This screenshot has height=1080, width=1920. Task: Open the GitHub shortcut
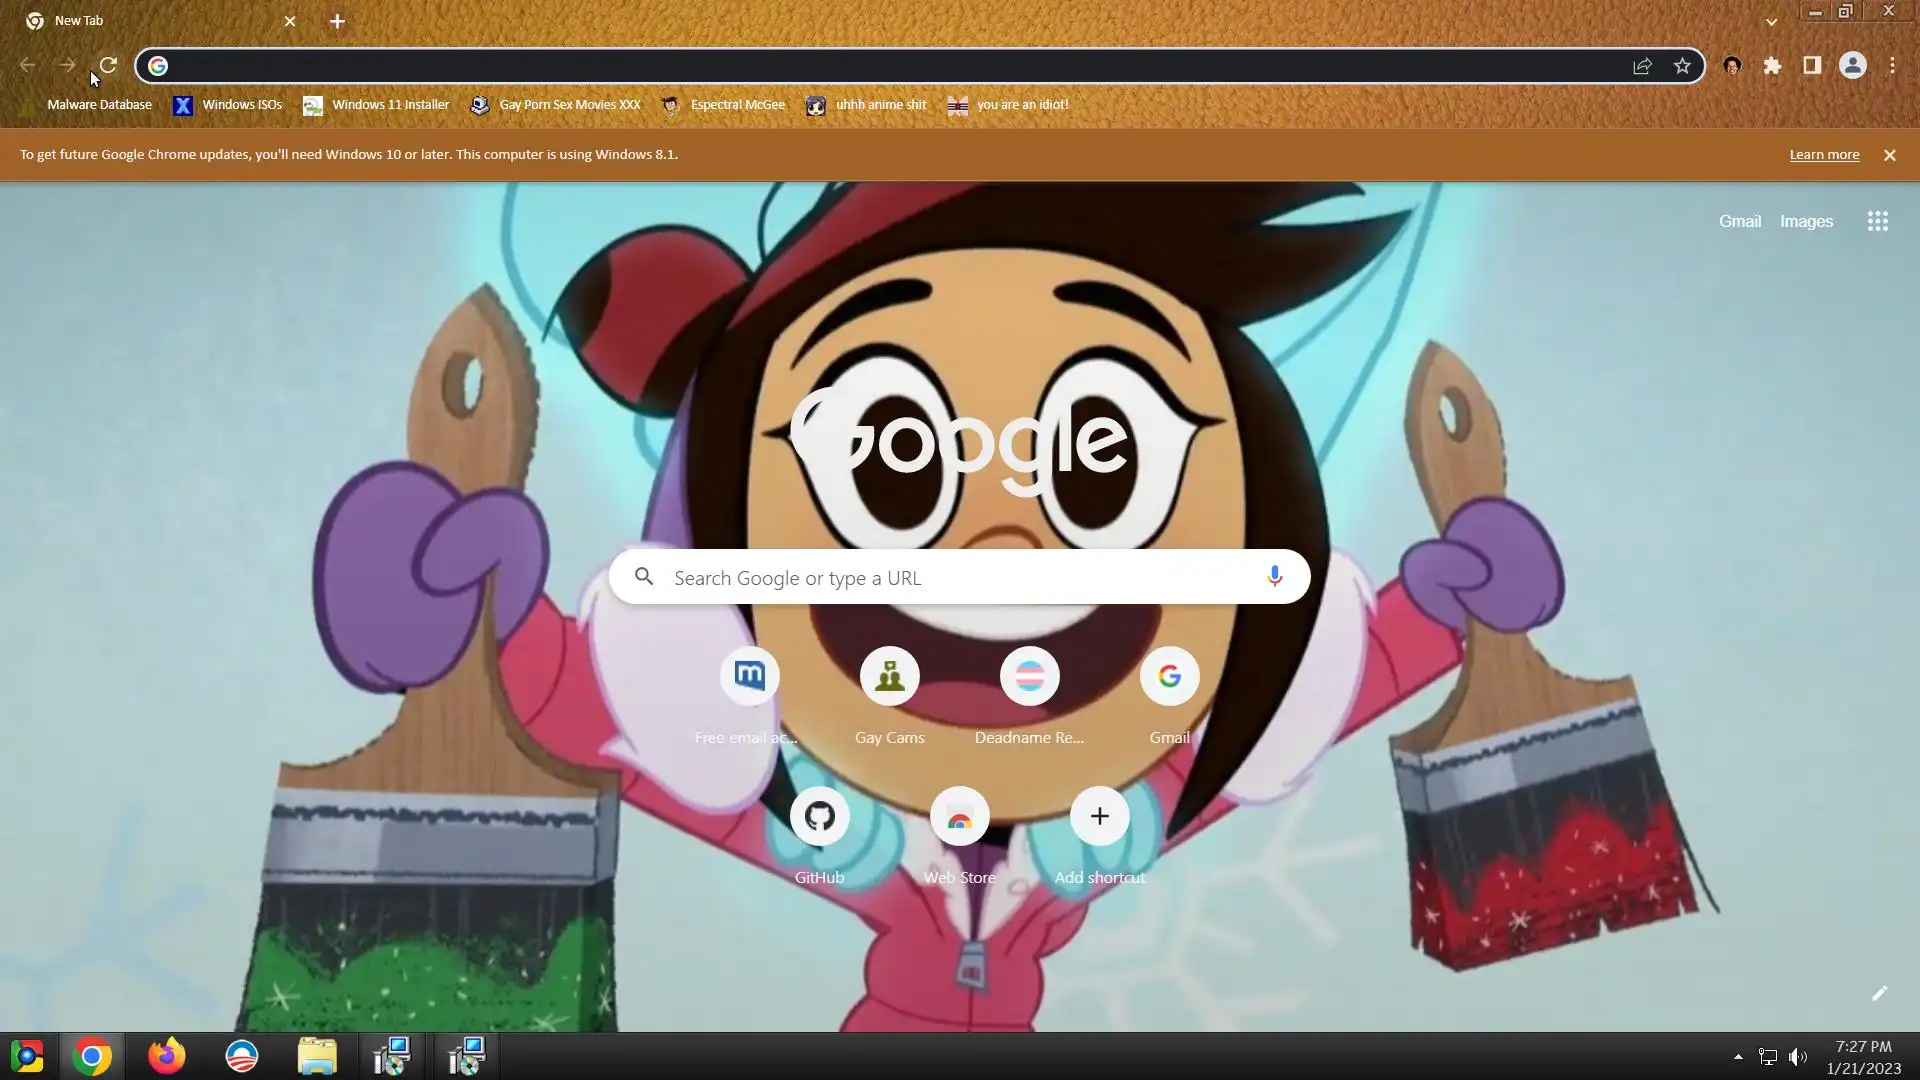click(x=819, y=817)
